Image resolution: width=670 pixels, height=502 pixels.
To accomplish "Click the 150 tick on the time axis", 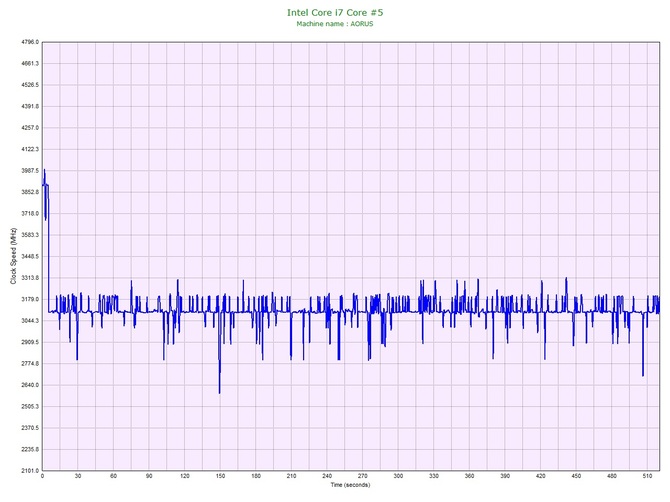I will click(220, 476).
